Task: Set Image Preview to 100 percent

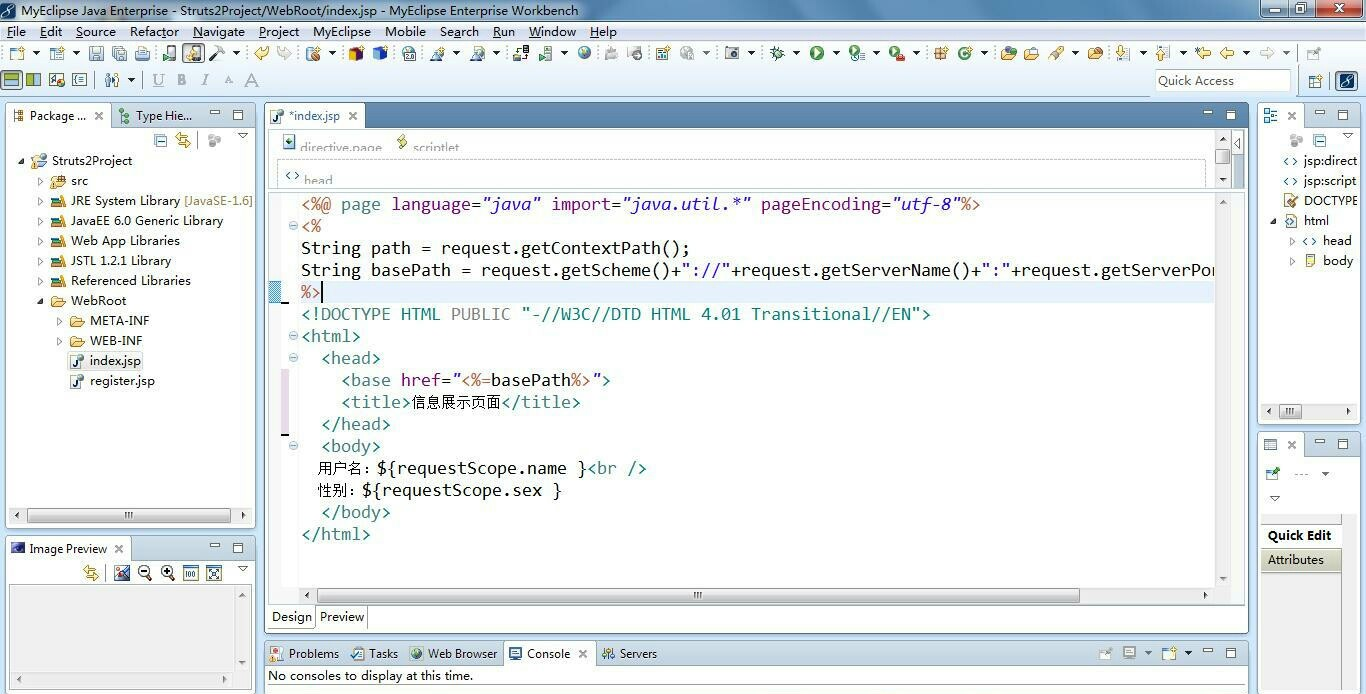Action: (x=190, y=573)
